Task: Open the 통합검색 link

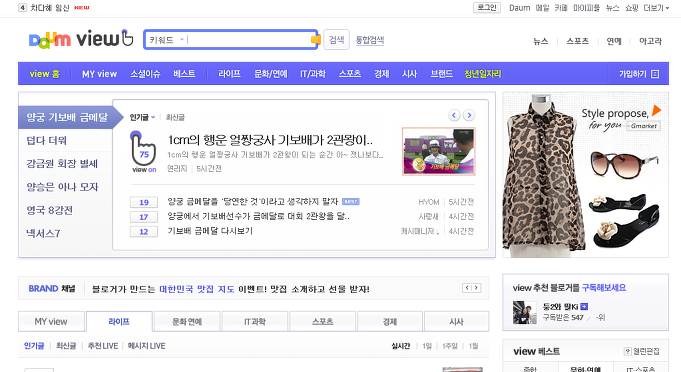Action: [x=370, y=40]
